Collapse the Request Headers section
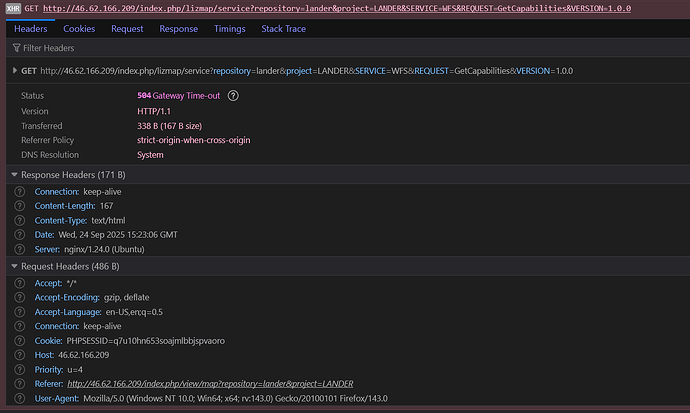Viewport: 690px width, 413px height. click(x=14, y=267)
